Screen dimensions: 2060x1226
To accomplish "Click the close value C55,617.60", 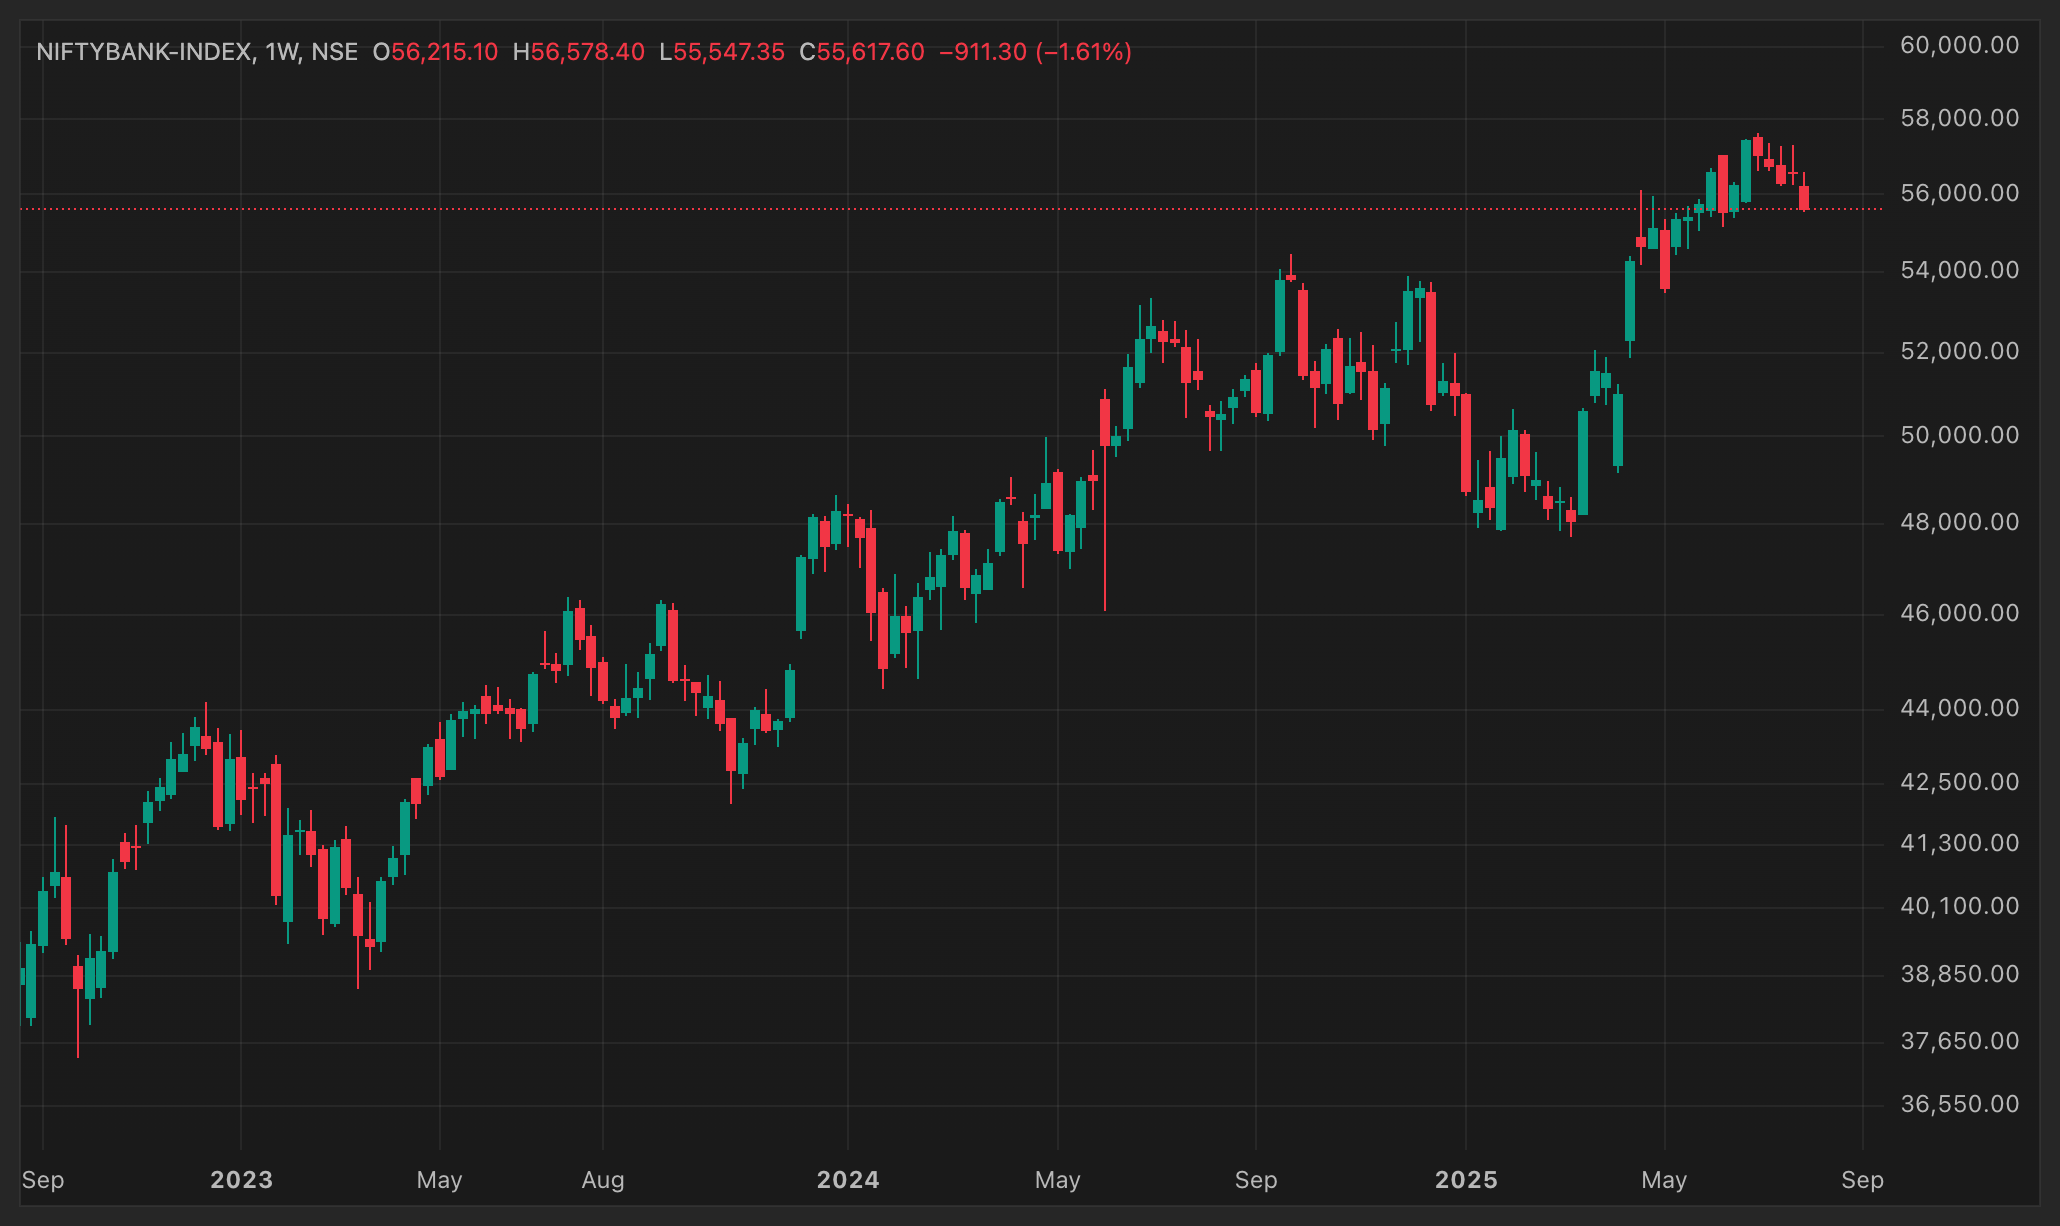I will (862, 52).
